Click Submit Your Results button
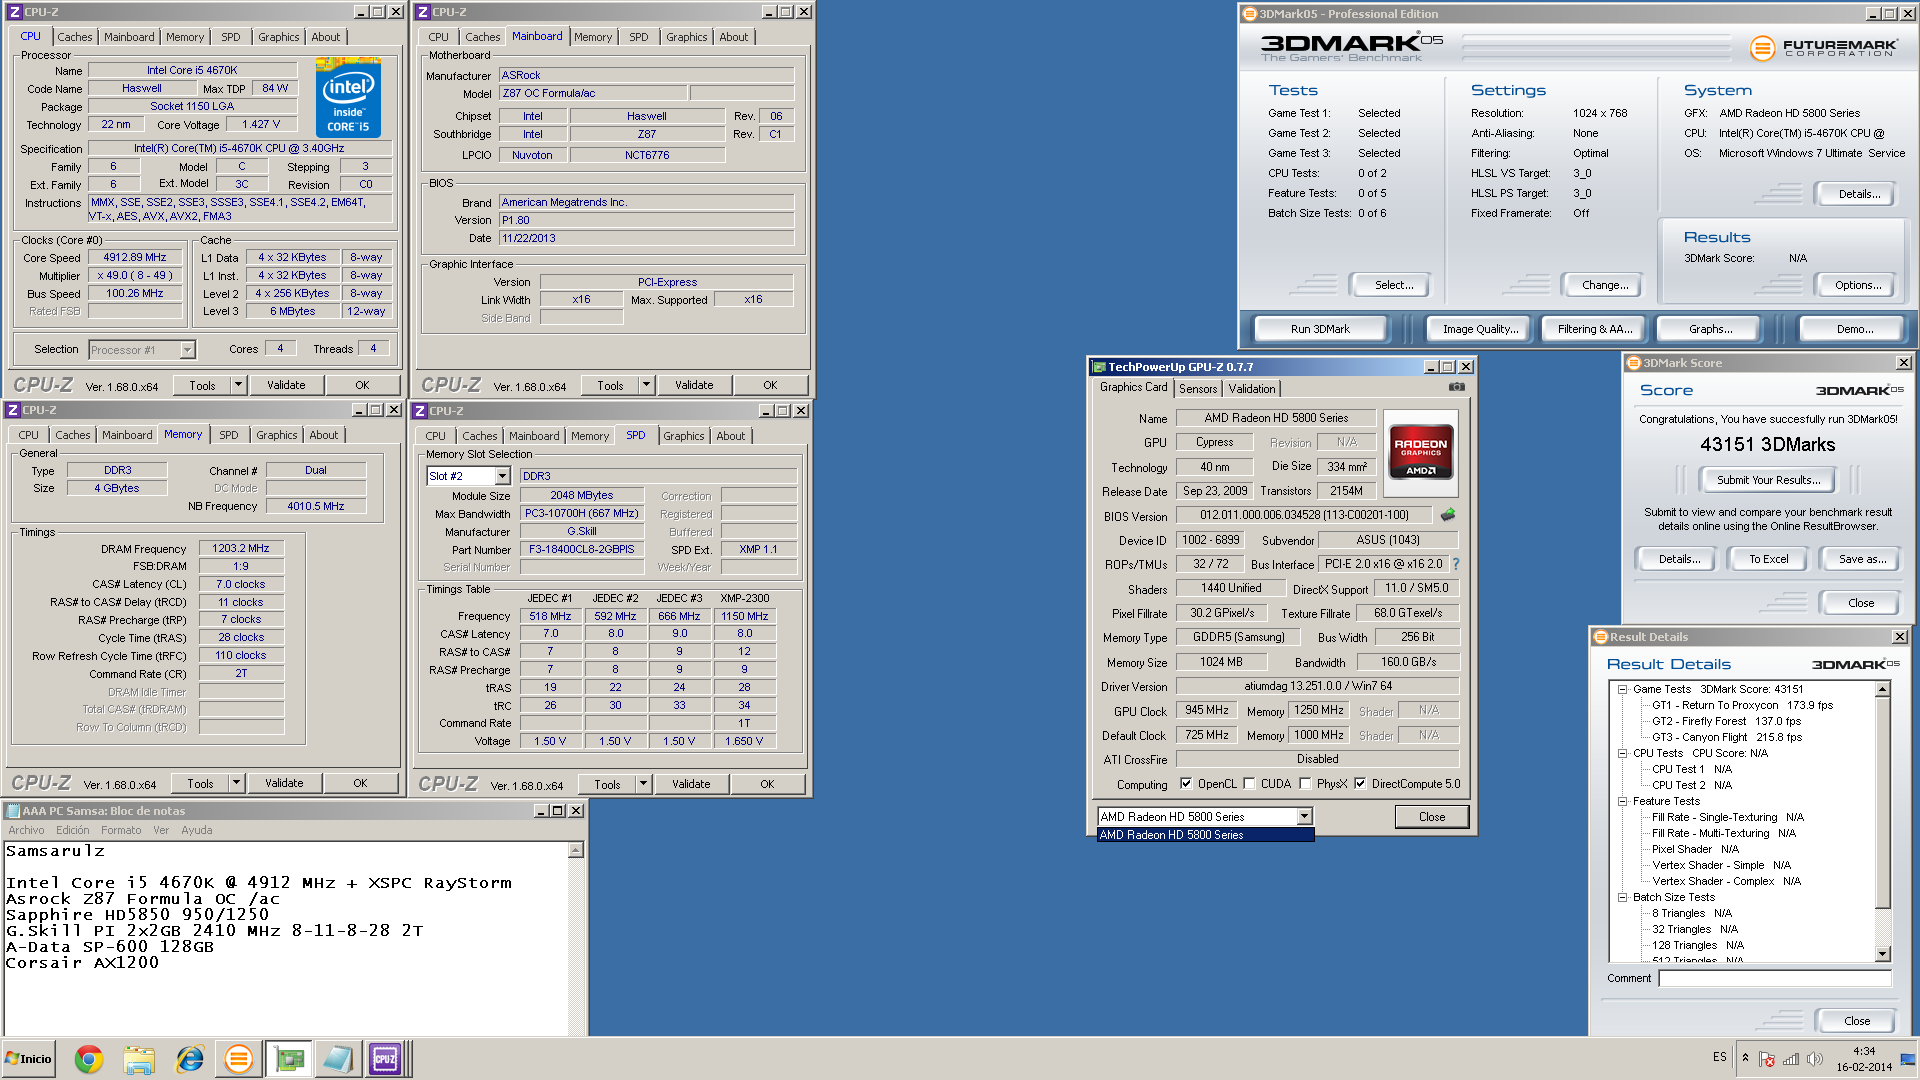The height and width of the screenshot is (1080, 1920). [1768, 480]
